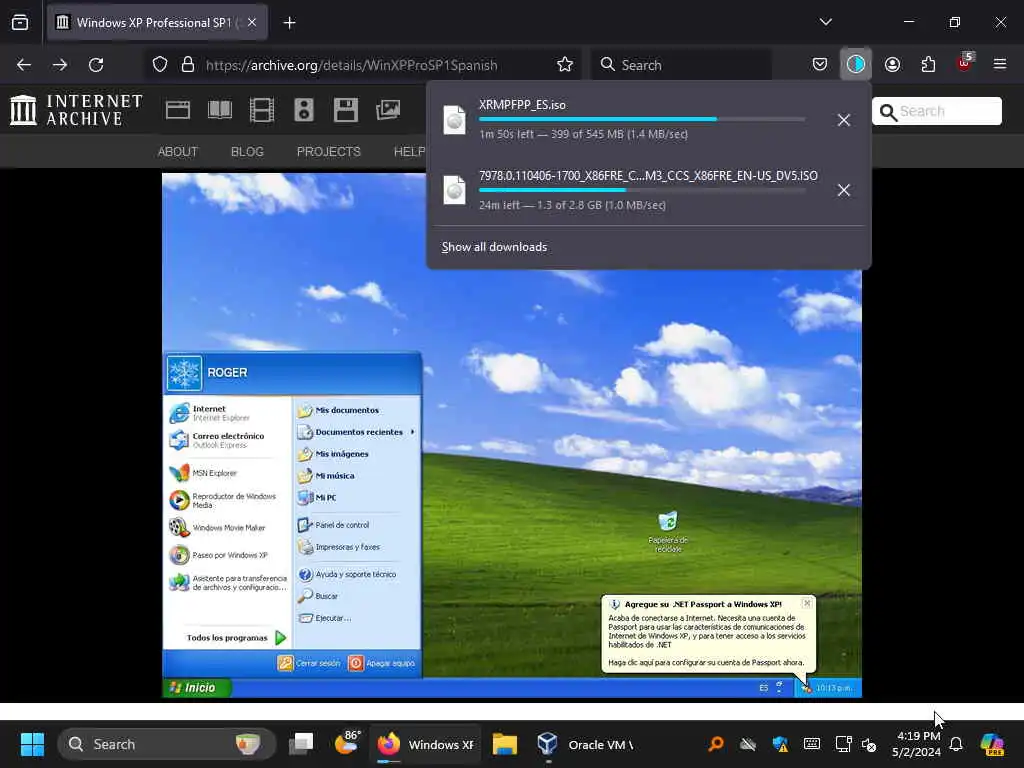List all tabs dropdown arrow
This screenshot has height=768, width=1024.
click(825, 22)
